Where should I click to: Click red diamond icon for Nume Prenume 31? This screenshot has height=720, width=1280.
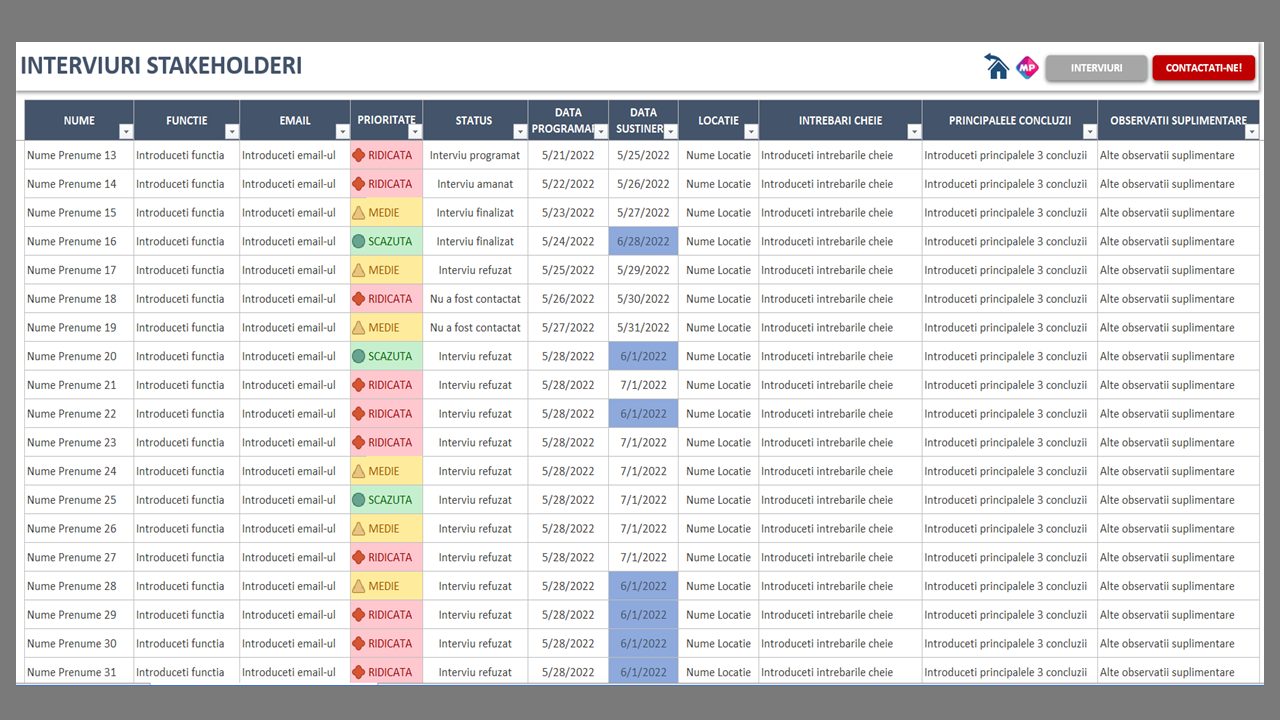[358, 673]
